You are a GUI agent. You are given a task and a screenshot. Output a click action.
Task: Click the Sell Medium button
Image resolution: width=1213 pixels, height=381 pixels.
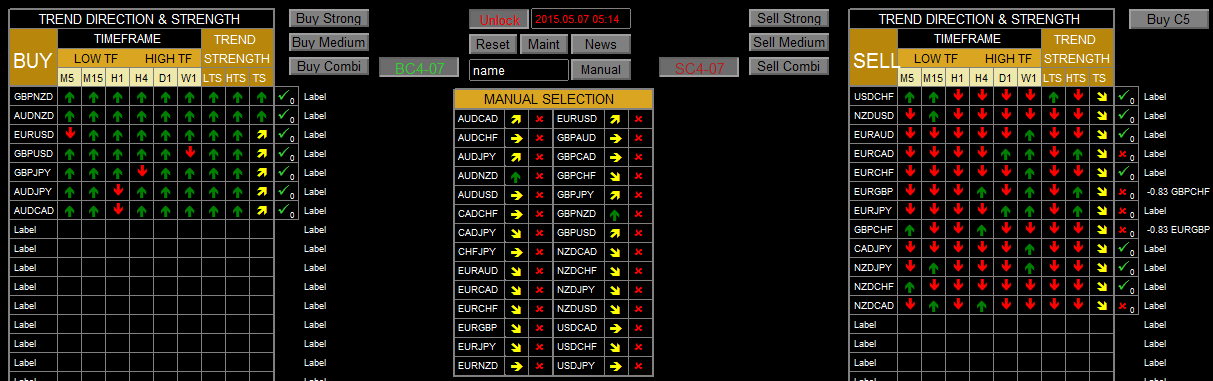[x=789, y=42]
